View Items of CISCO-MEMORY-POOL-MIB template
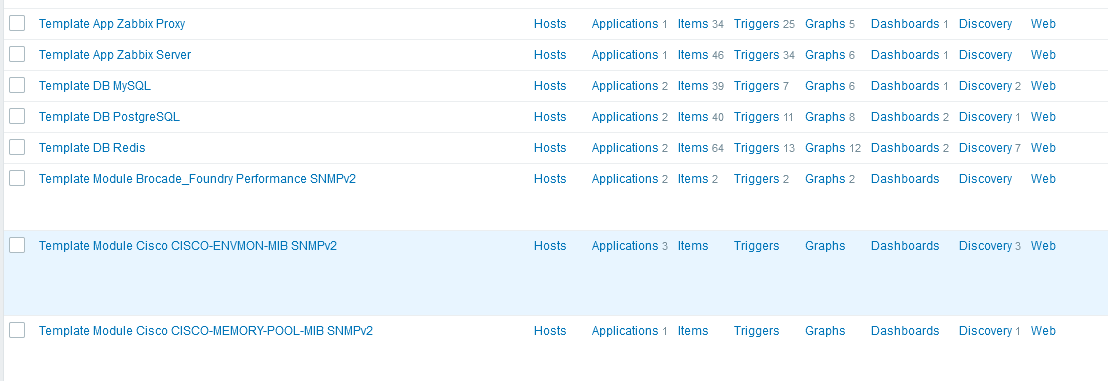 pos(692,331)
